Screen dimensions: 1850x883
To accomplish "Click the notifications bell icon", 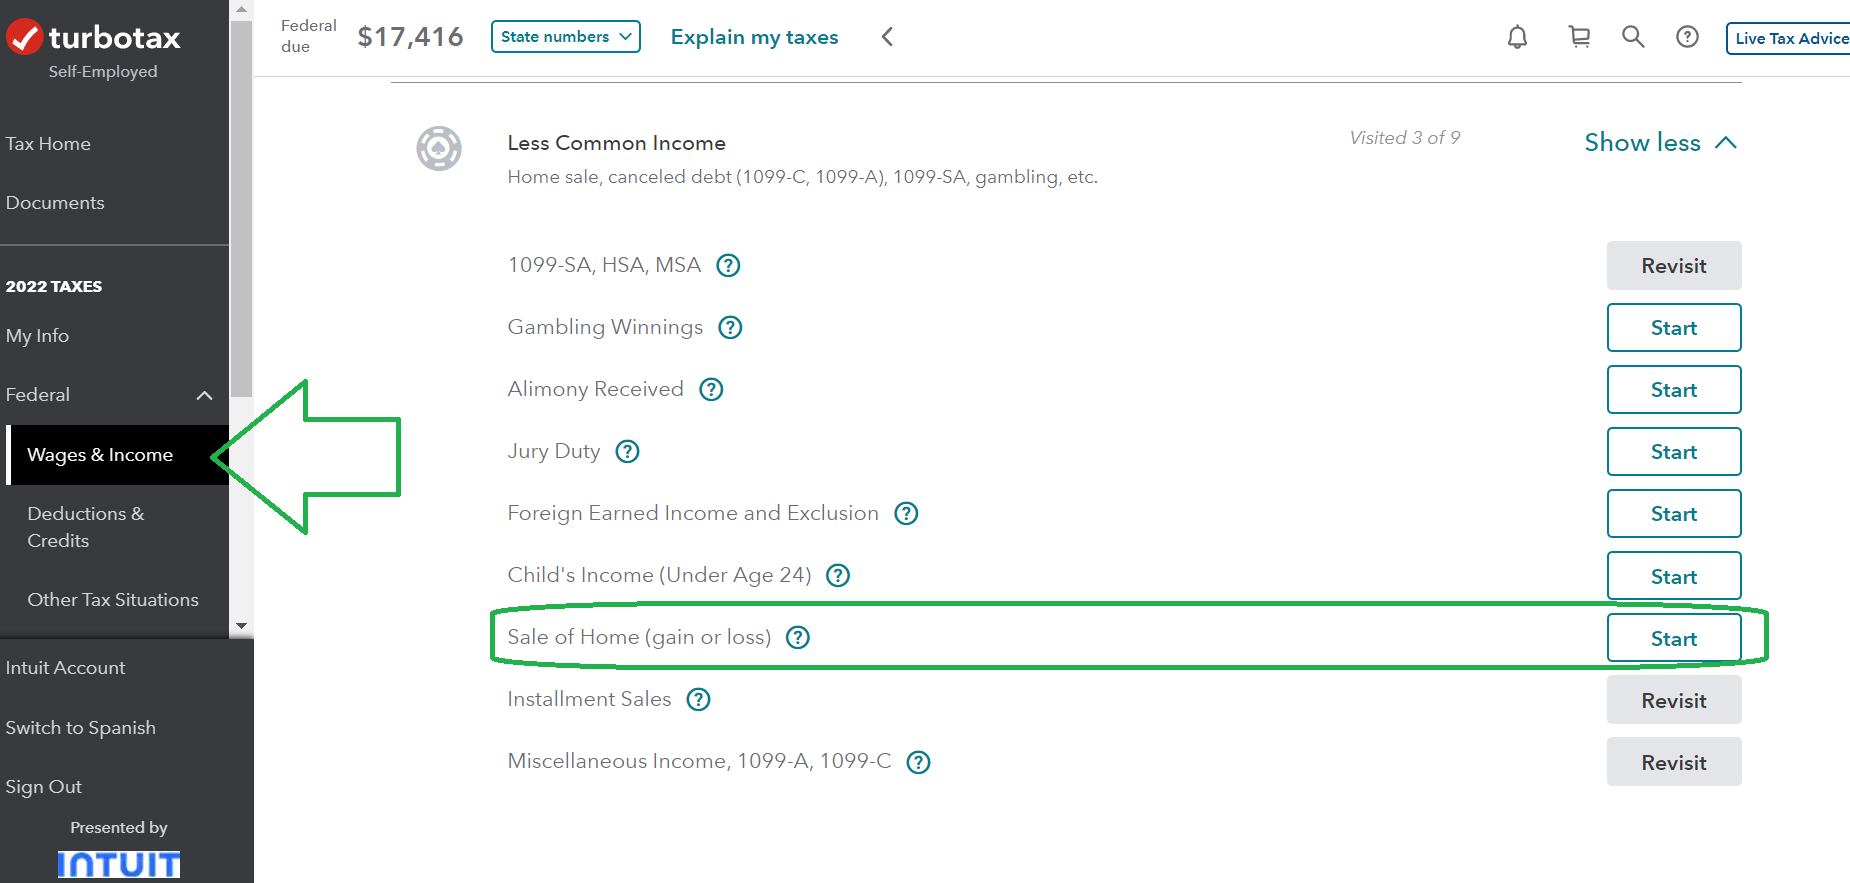I will point(1517,38).
